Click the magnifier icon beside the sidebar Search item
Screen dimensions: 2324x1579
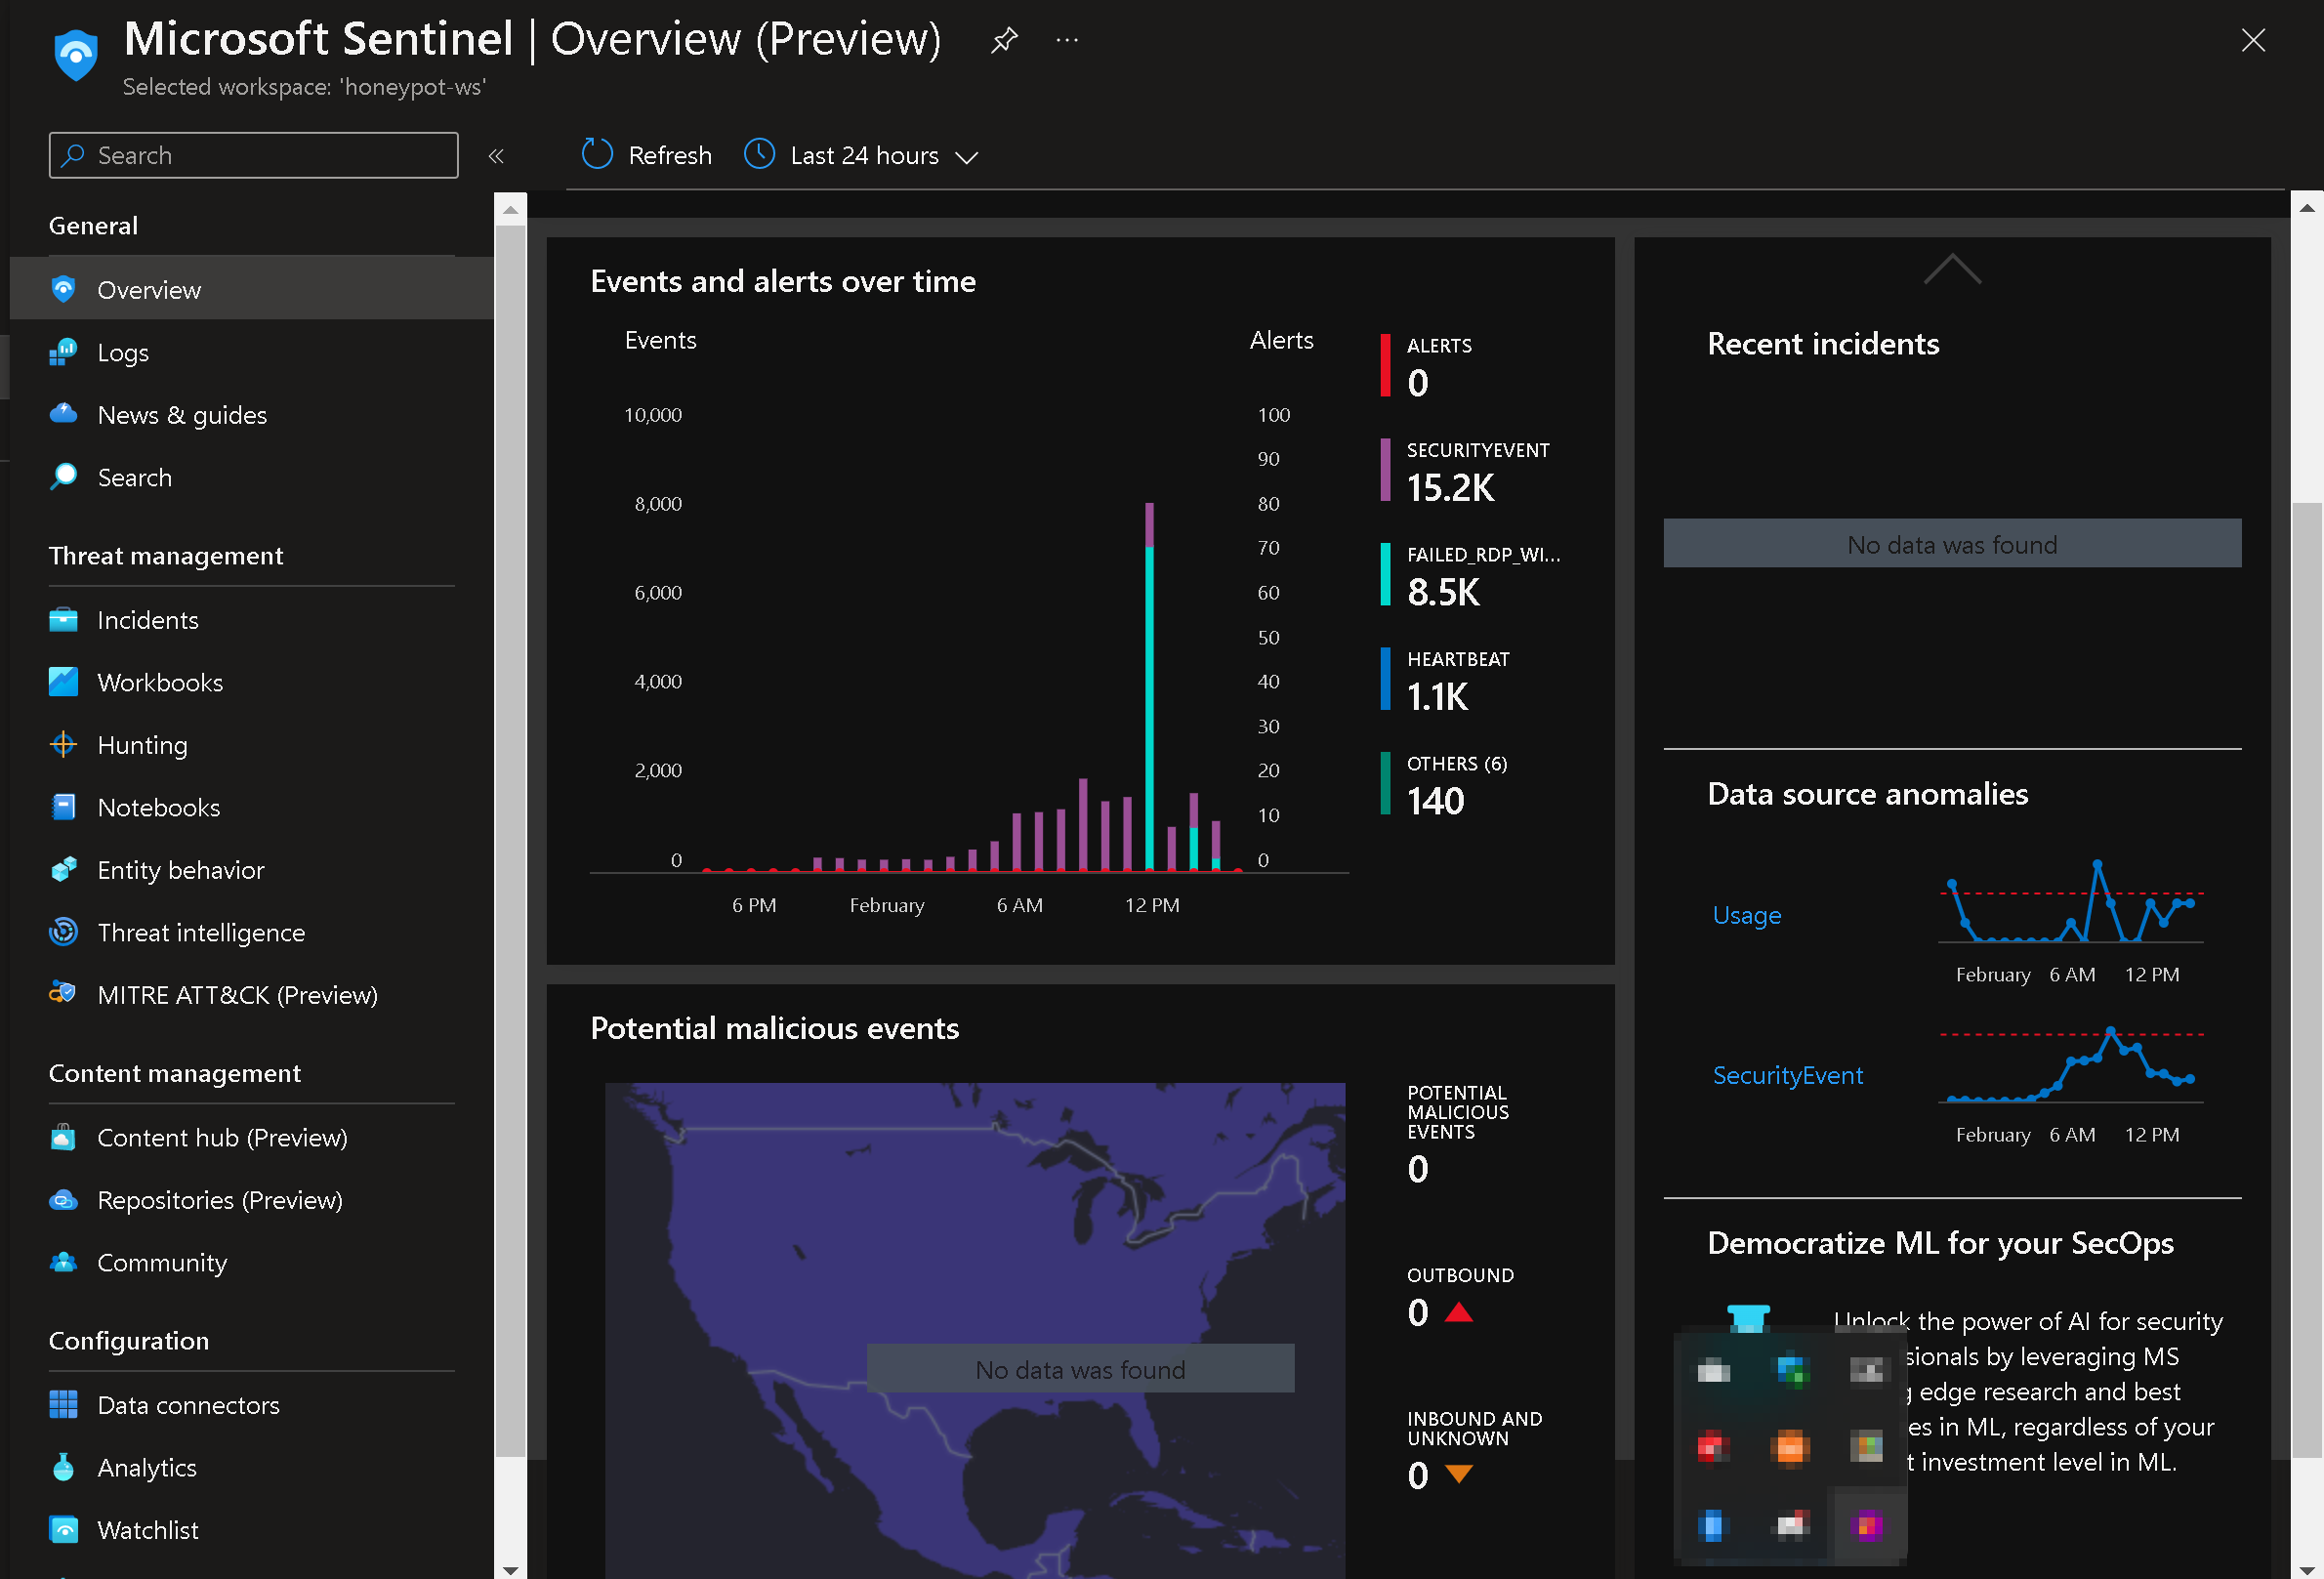(x=63, y=476)
